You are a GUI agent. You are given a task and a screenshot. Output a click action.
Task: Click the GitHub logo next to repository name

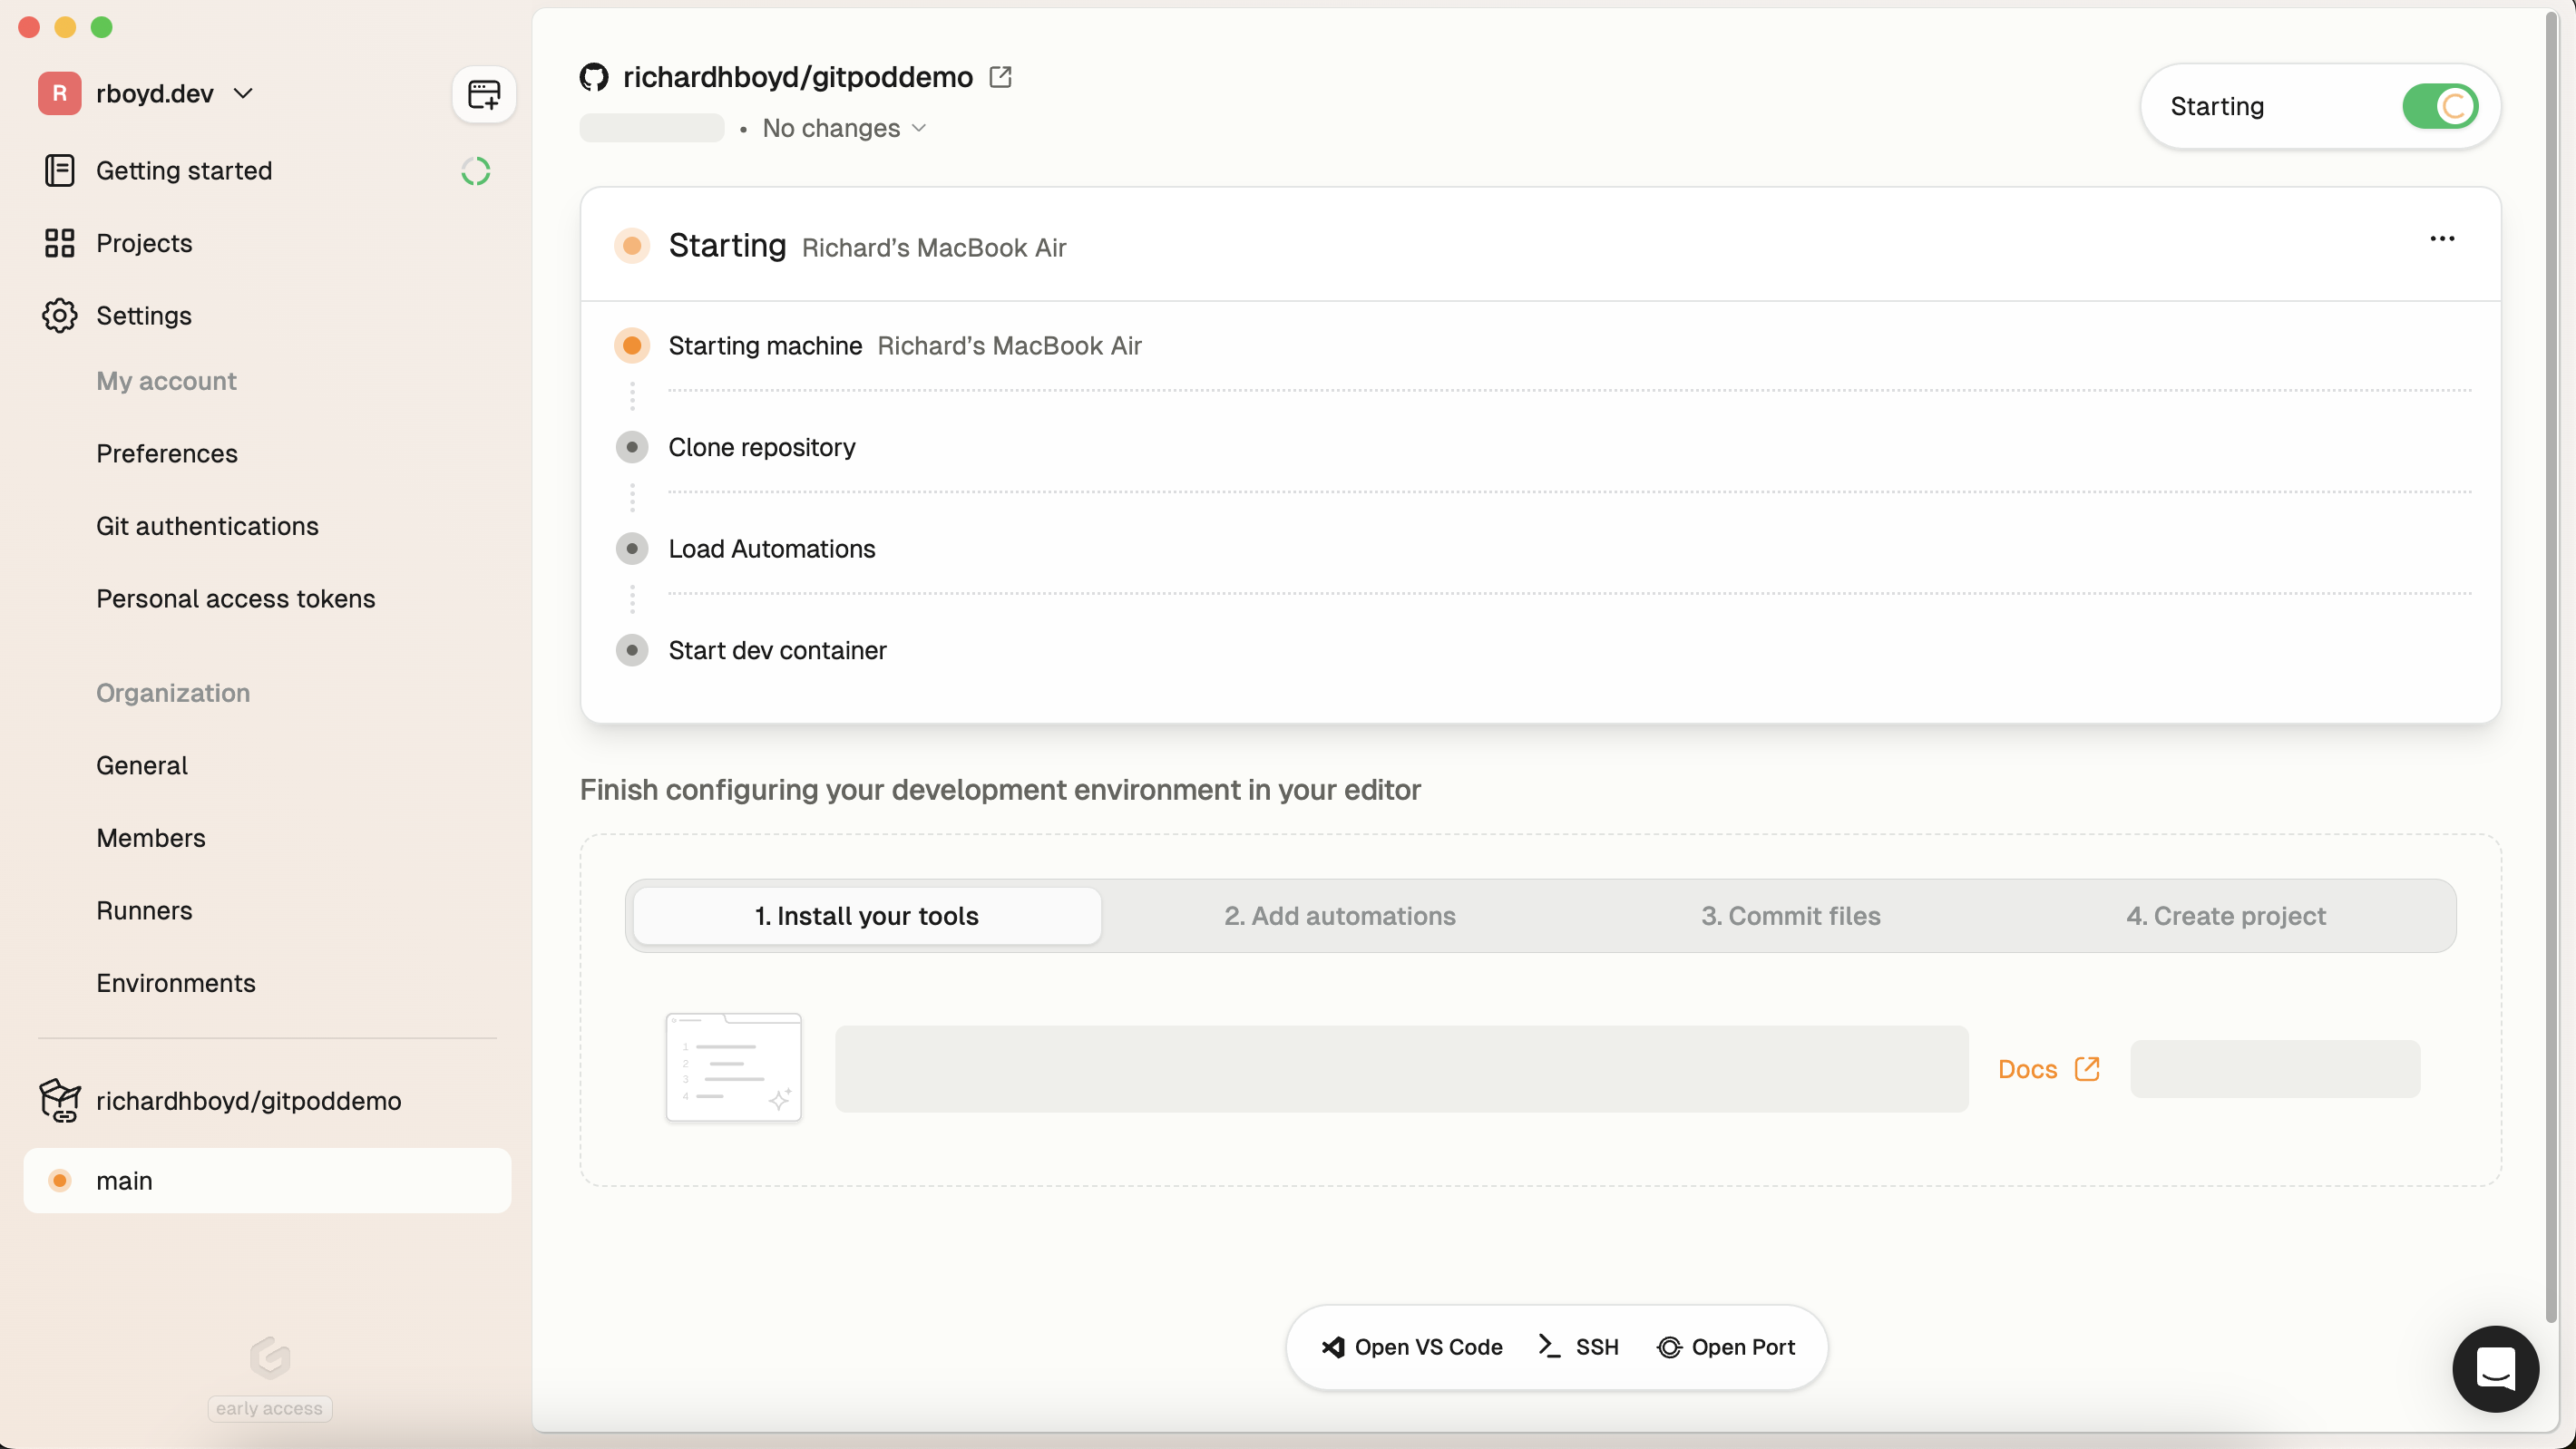click(x=594, y=77)
